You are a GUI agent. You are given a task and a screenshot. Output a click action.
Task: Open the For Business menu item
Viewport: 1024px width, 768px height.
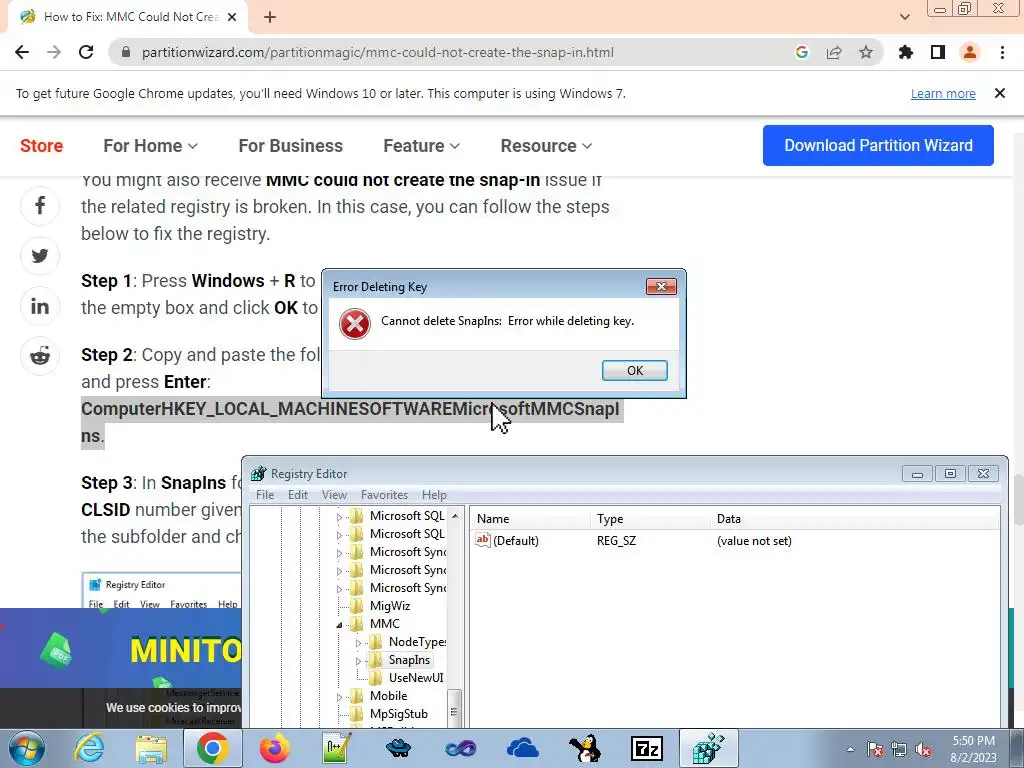[291, 146]
